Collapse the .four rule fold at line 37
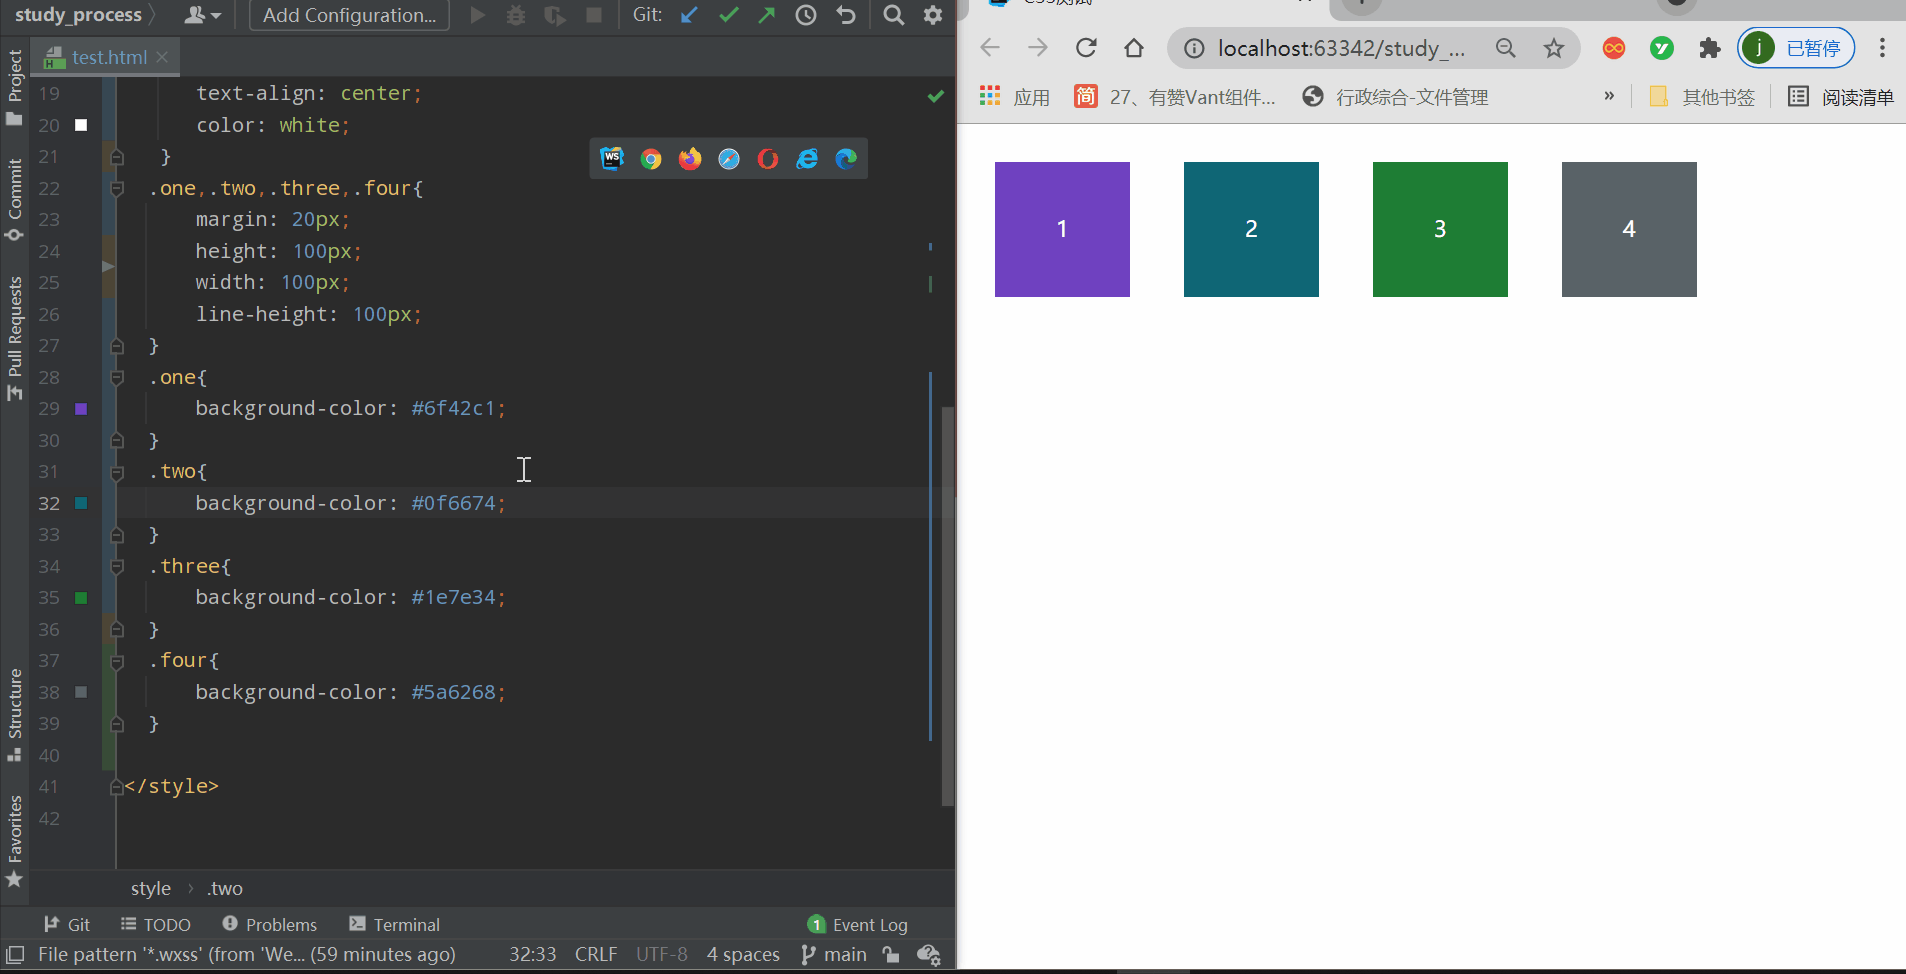Screen dimensions: 1906x974 pyautogui.click(x=117, y=661)
